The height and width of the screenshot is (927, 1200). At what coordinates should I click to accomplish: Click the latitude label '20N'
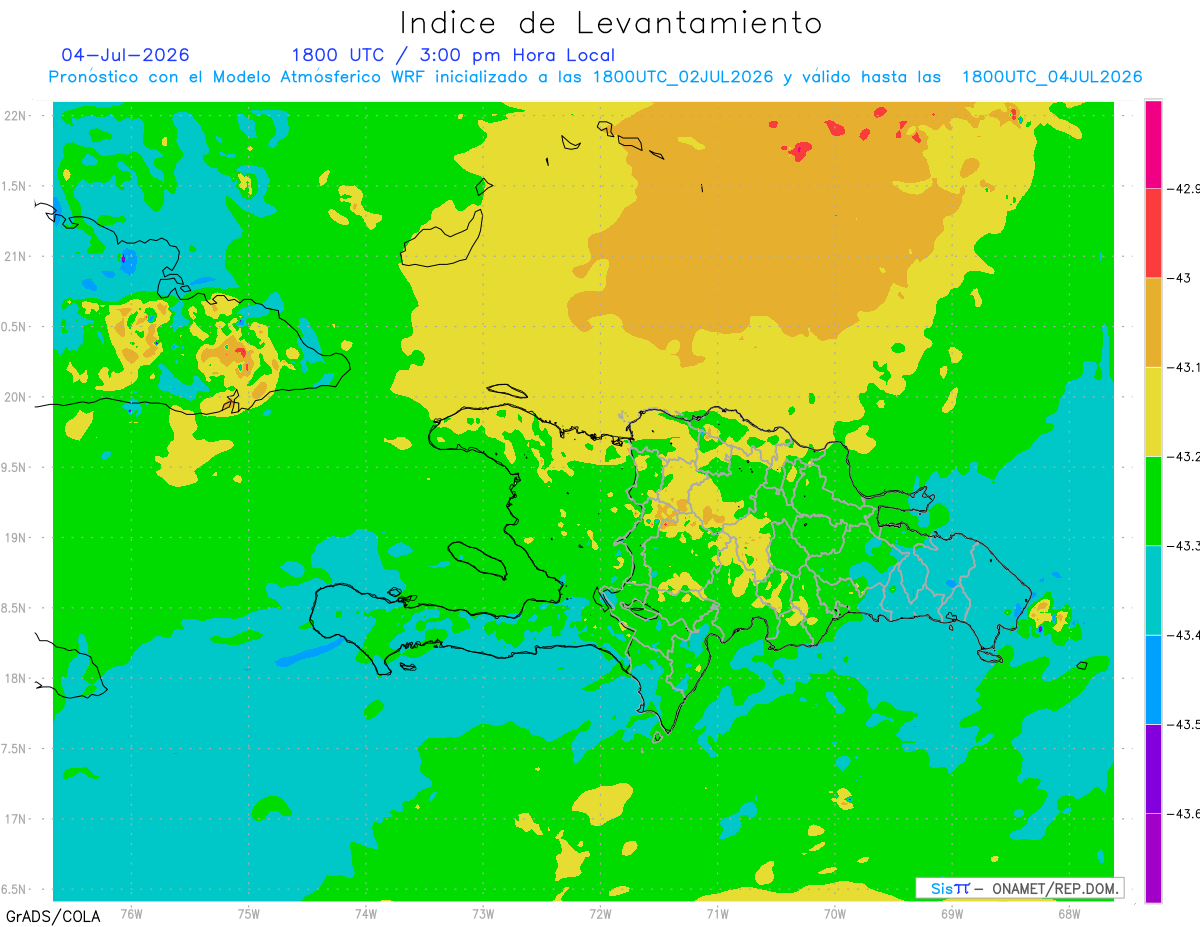pos(17,397)
